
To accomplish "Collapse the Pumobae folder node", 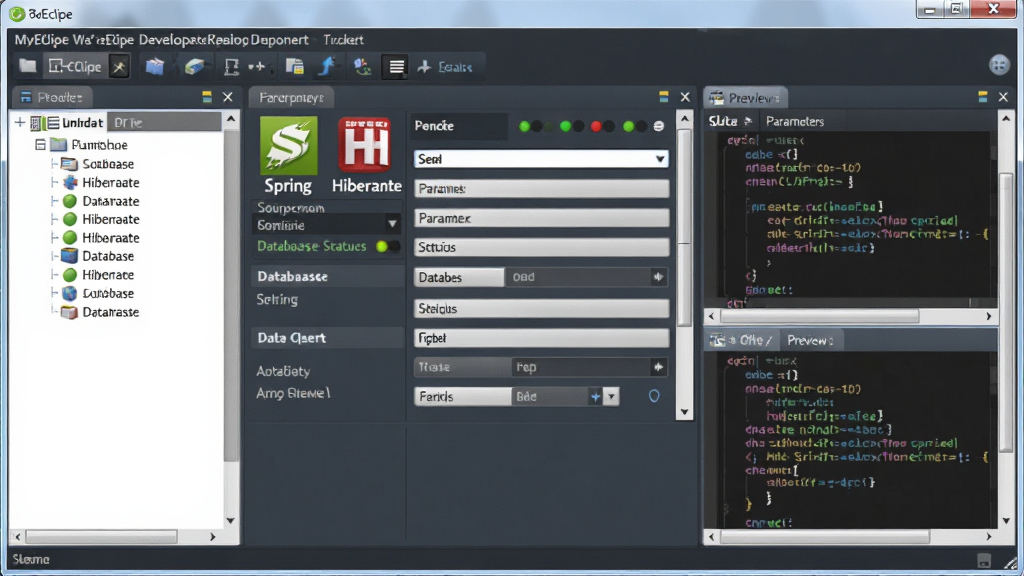I will [40, 144].
